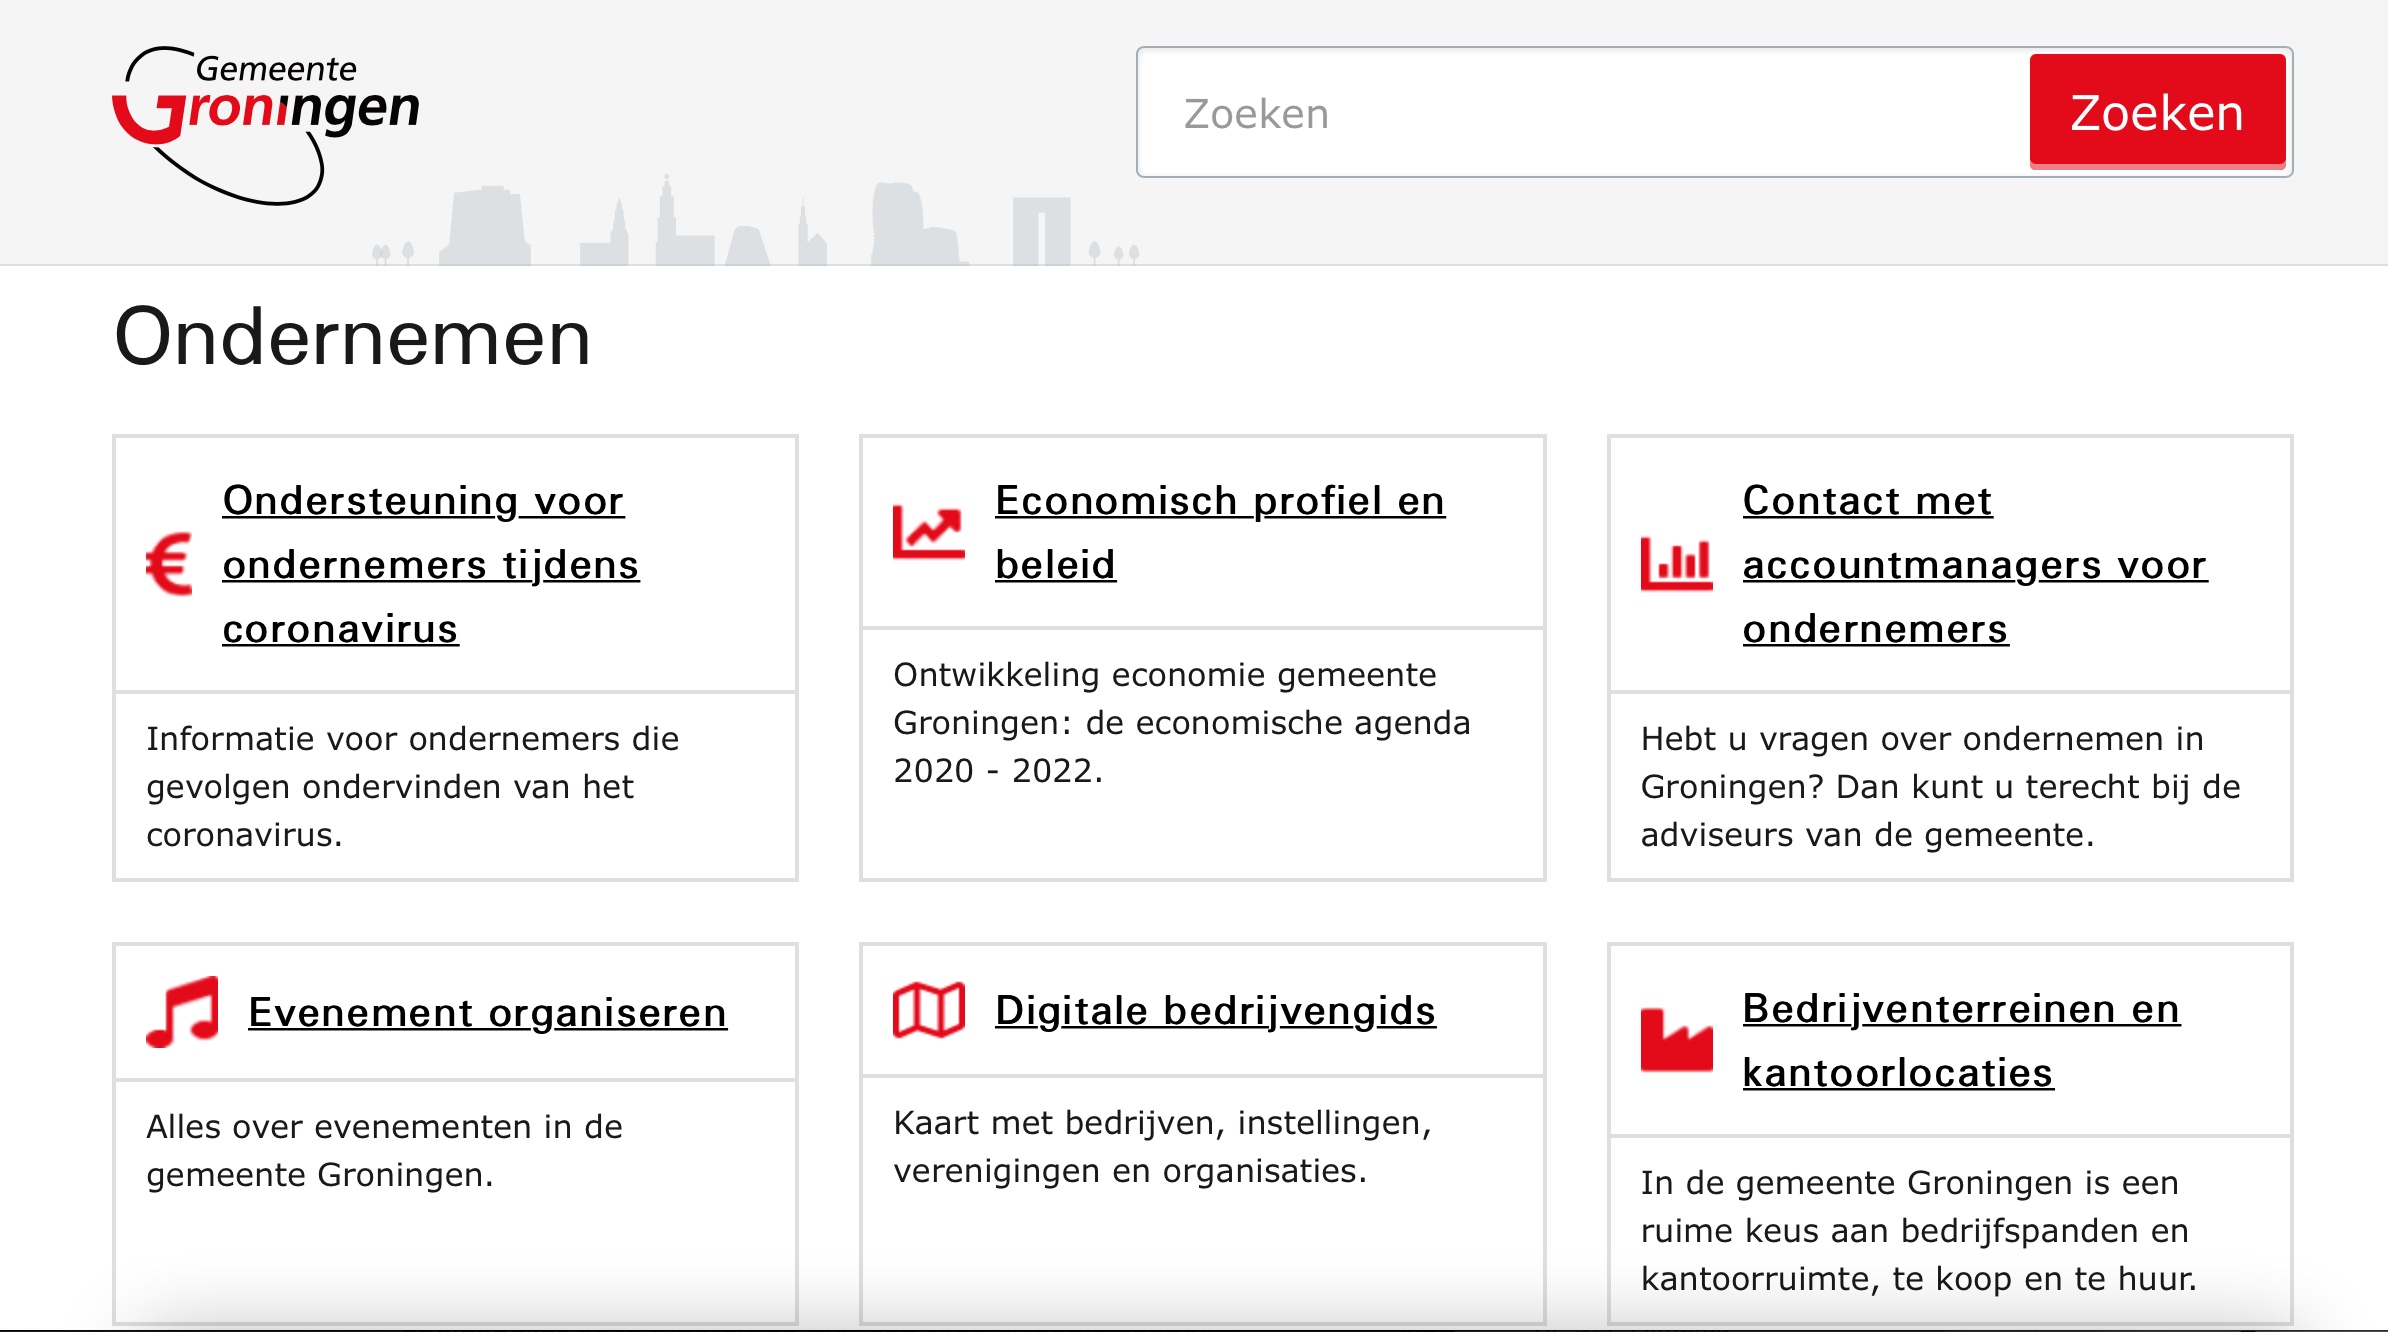Screen dimensions: 2388x1332
Task: Click the Gemeente Groningen logo
Action: pos(266,122)
